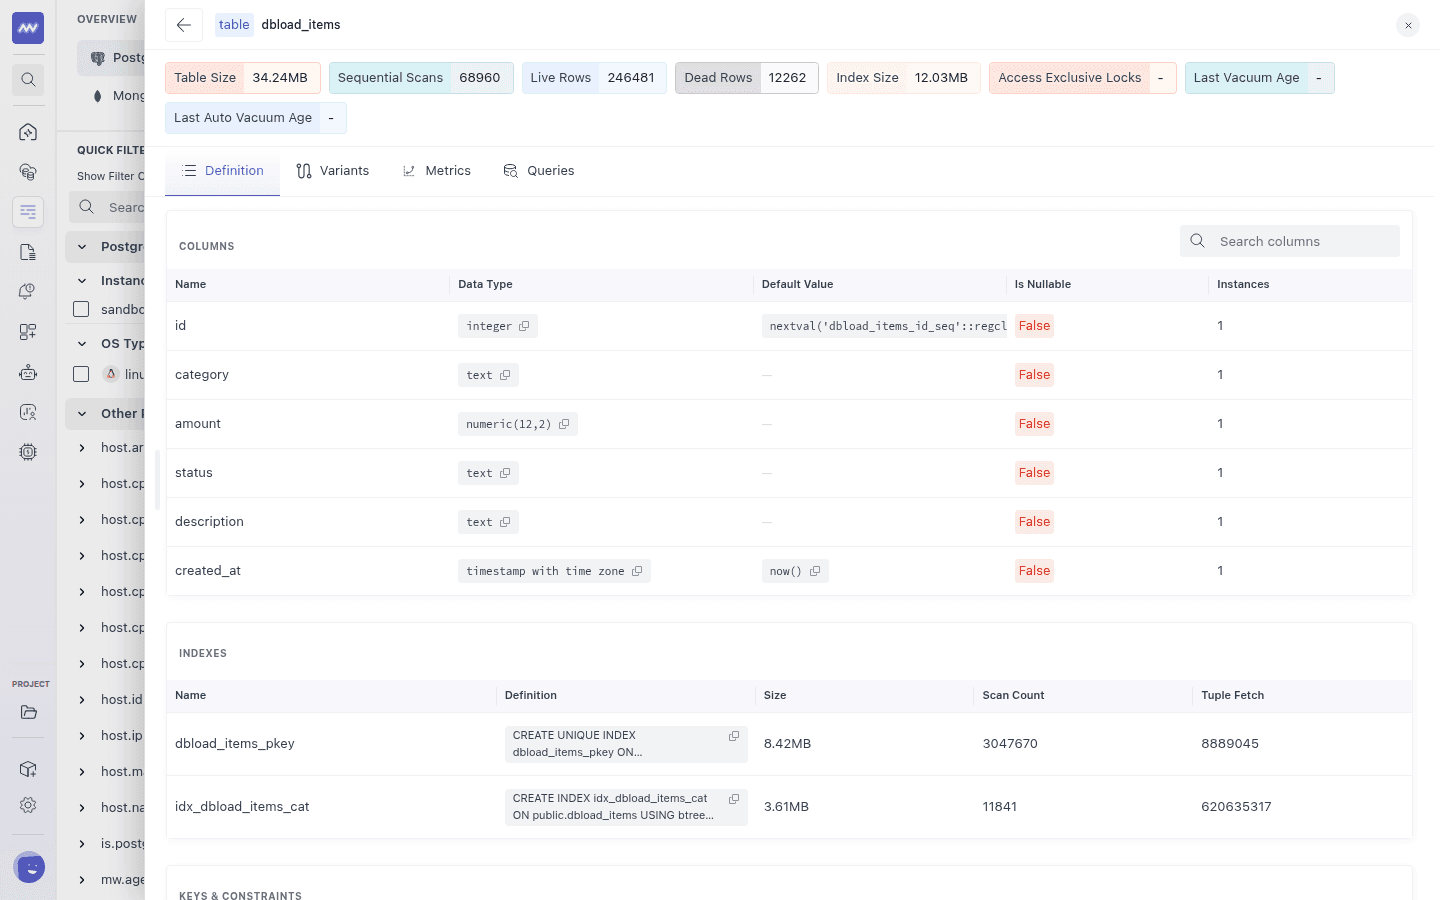Viewport: 1440px width, 900px height.
Task: Copy the category text data type
Action: click(505, 375)
